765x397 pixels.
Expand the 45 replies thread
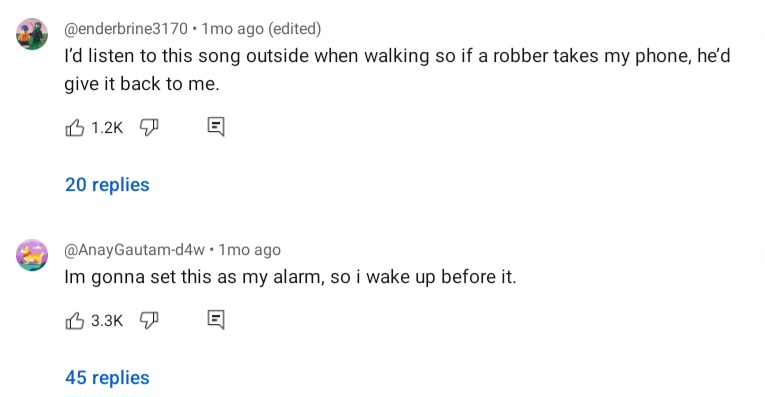pyautogui.click(x=107, y=377)
